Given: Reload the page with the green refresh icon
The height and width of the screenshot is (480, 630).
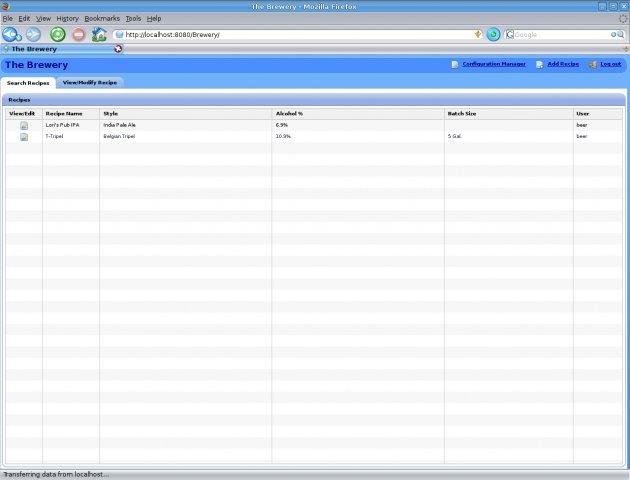Looking at the screenshot, I should tap(58, 35).
